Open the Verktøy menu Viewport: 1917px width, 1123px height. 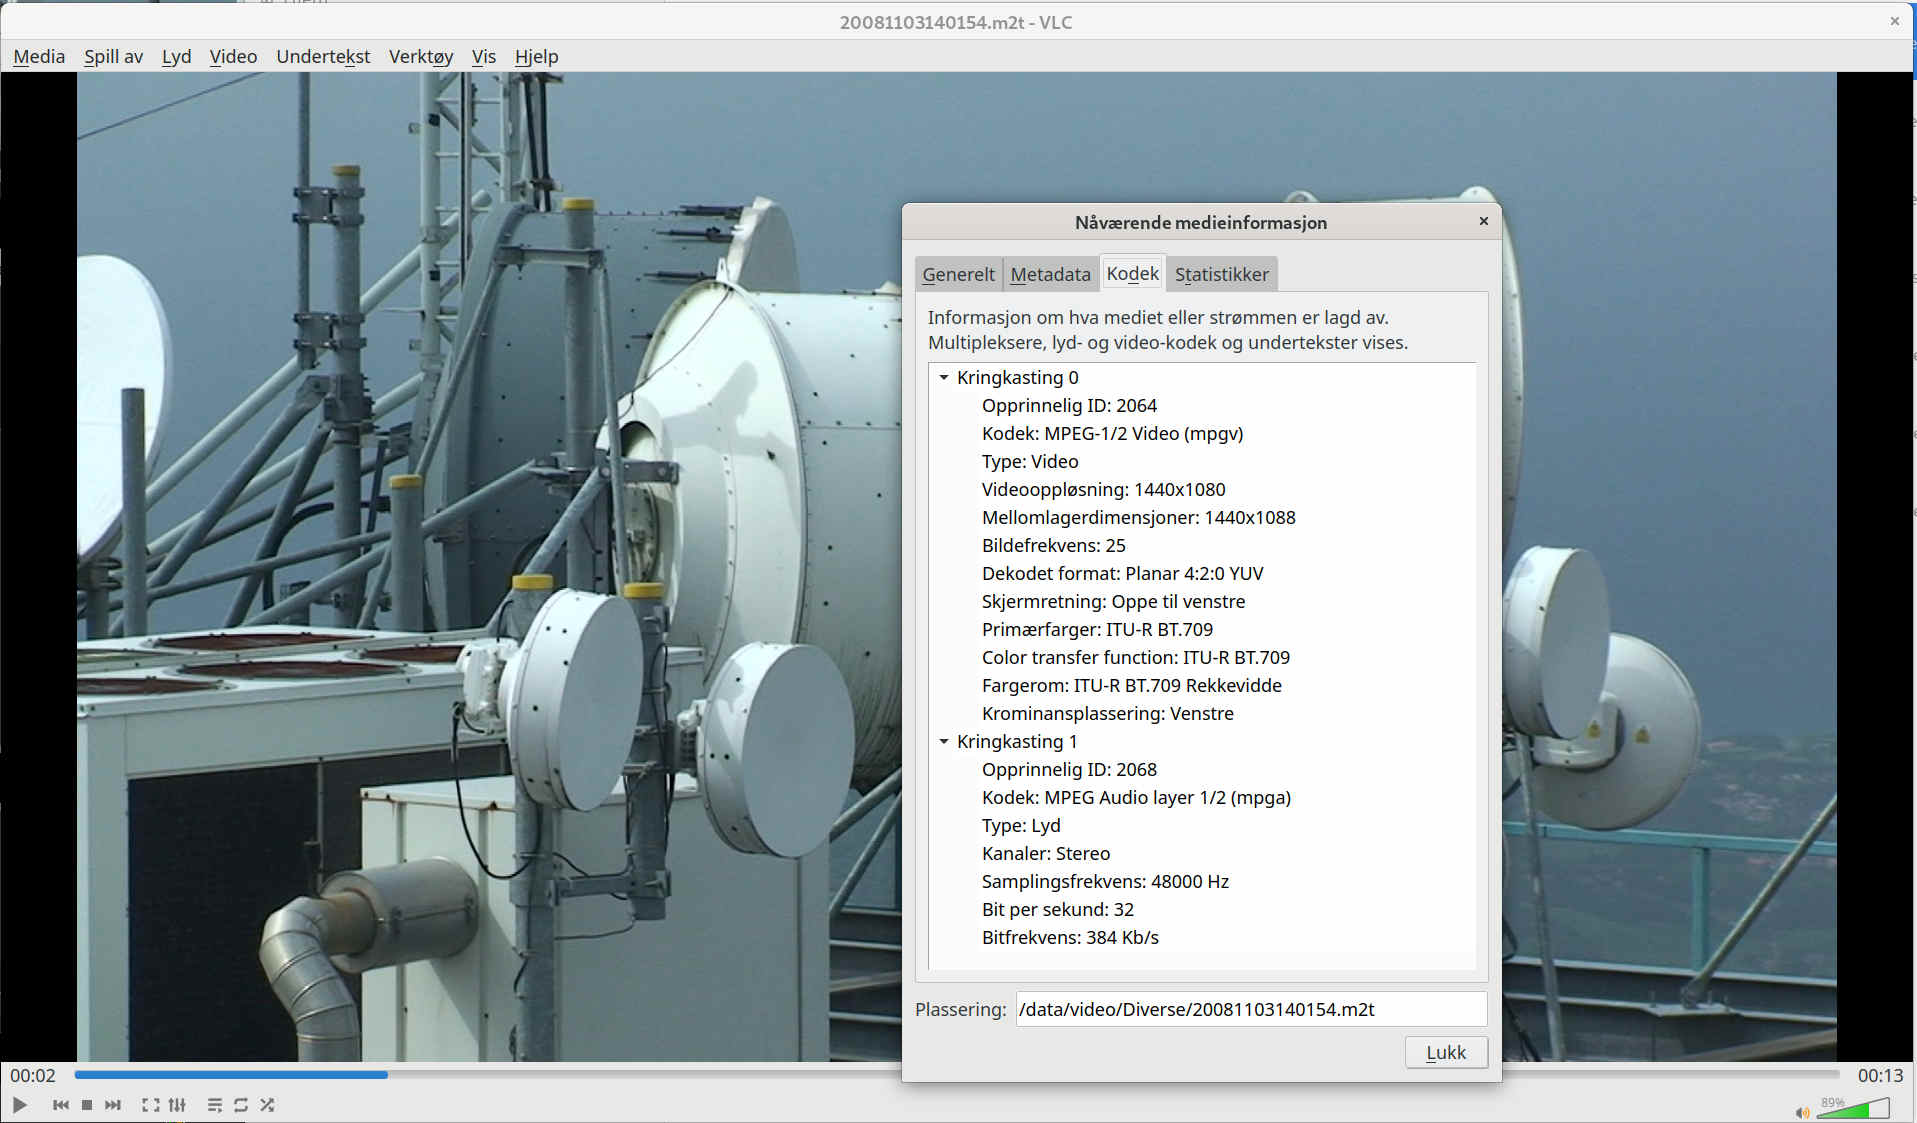pos(420,57)
